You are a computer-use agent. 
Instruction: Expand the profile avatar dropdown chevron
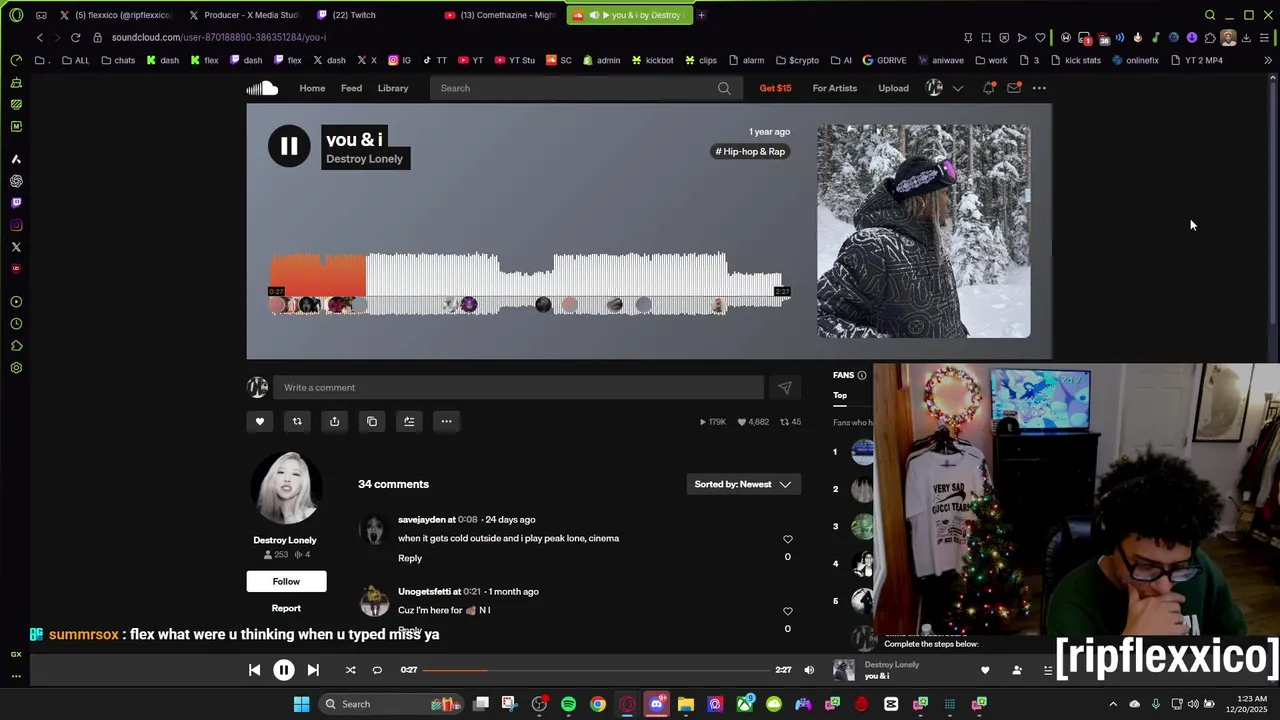[x=957, y=88]
